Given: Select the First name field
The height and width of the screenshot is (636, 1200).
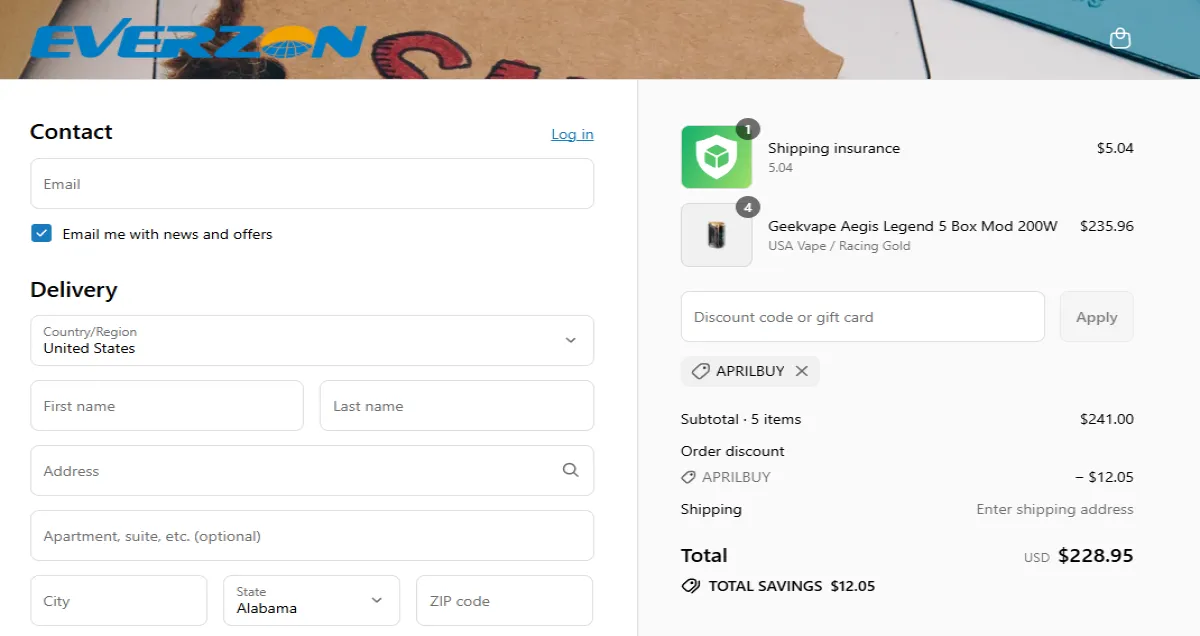Looking at the screenshot, I should 167,405.
